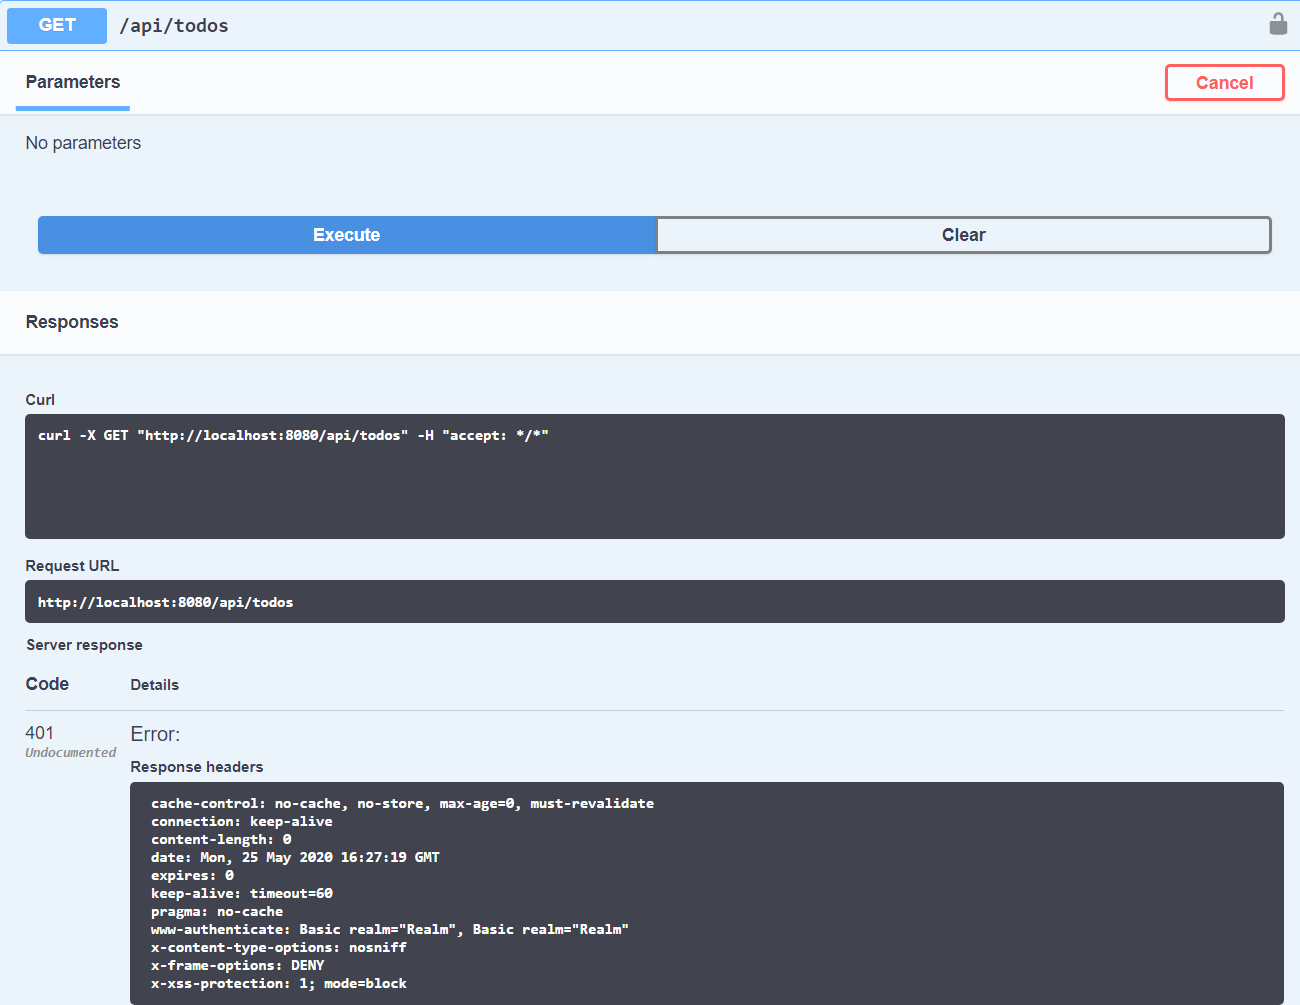
Task: Click the Request URL value
Action: [655, 602]
